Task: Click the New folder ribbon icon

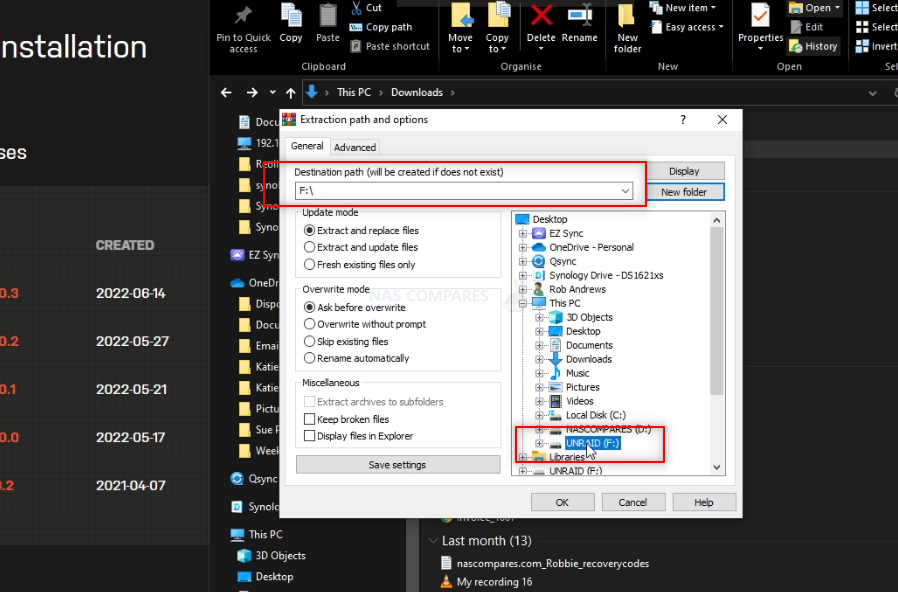Action: (x=627, y=16)
